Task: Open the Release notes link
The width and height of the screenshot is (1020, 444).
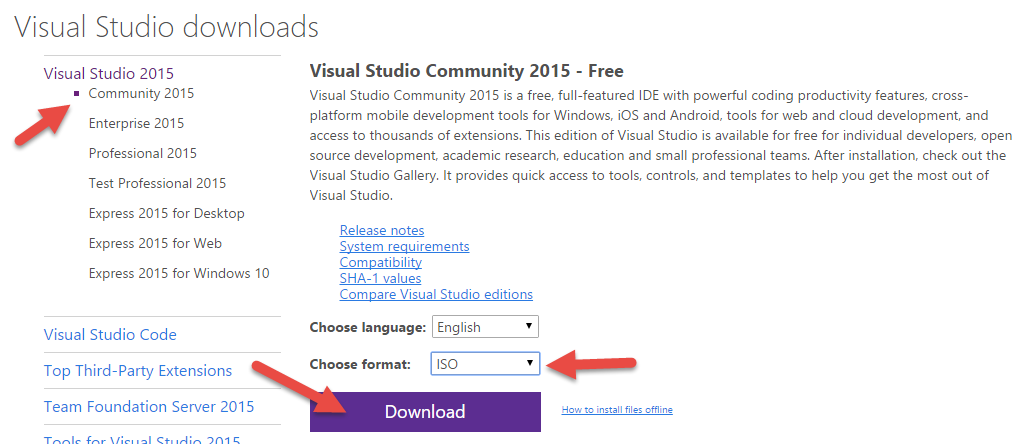Action: click(382, 230)
